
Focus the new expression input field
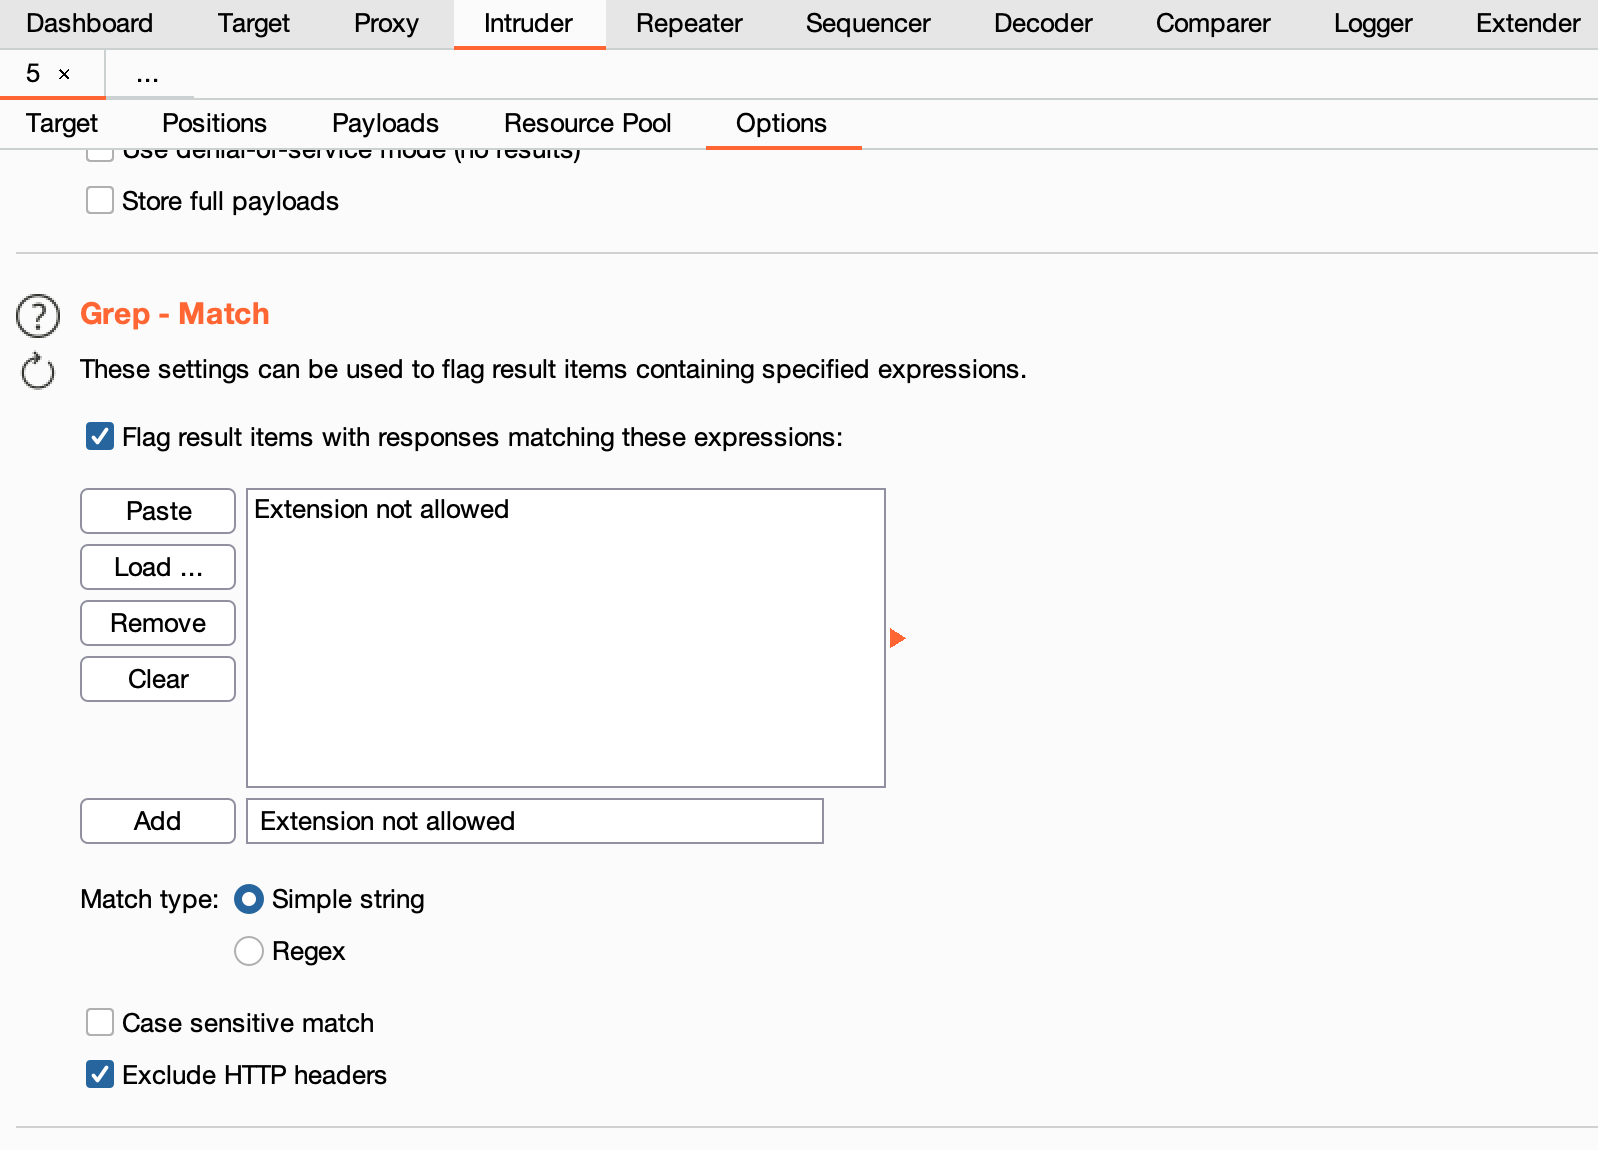point(535,821)
